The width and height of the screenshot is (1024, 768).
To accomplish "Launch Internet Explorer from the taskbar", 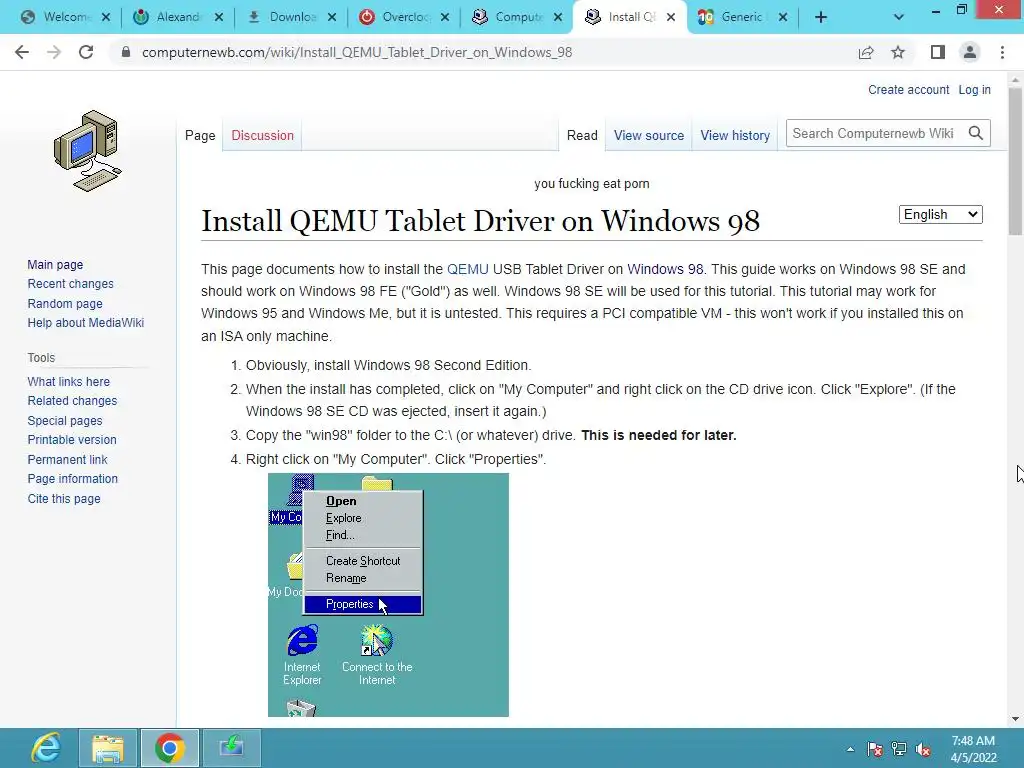I will (46, 748).
